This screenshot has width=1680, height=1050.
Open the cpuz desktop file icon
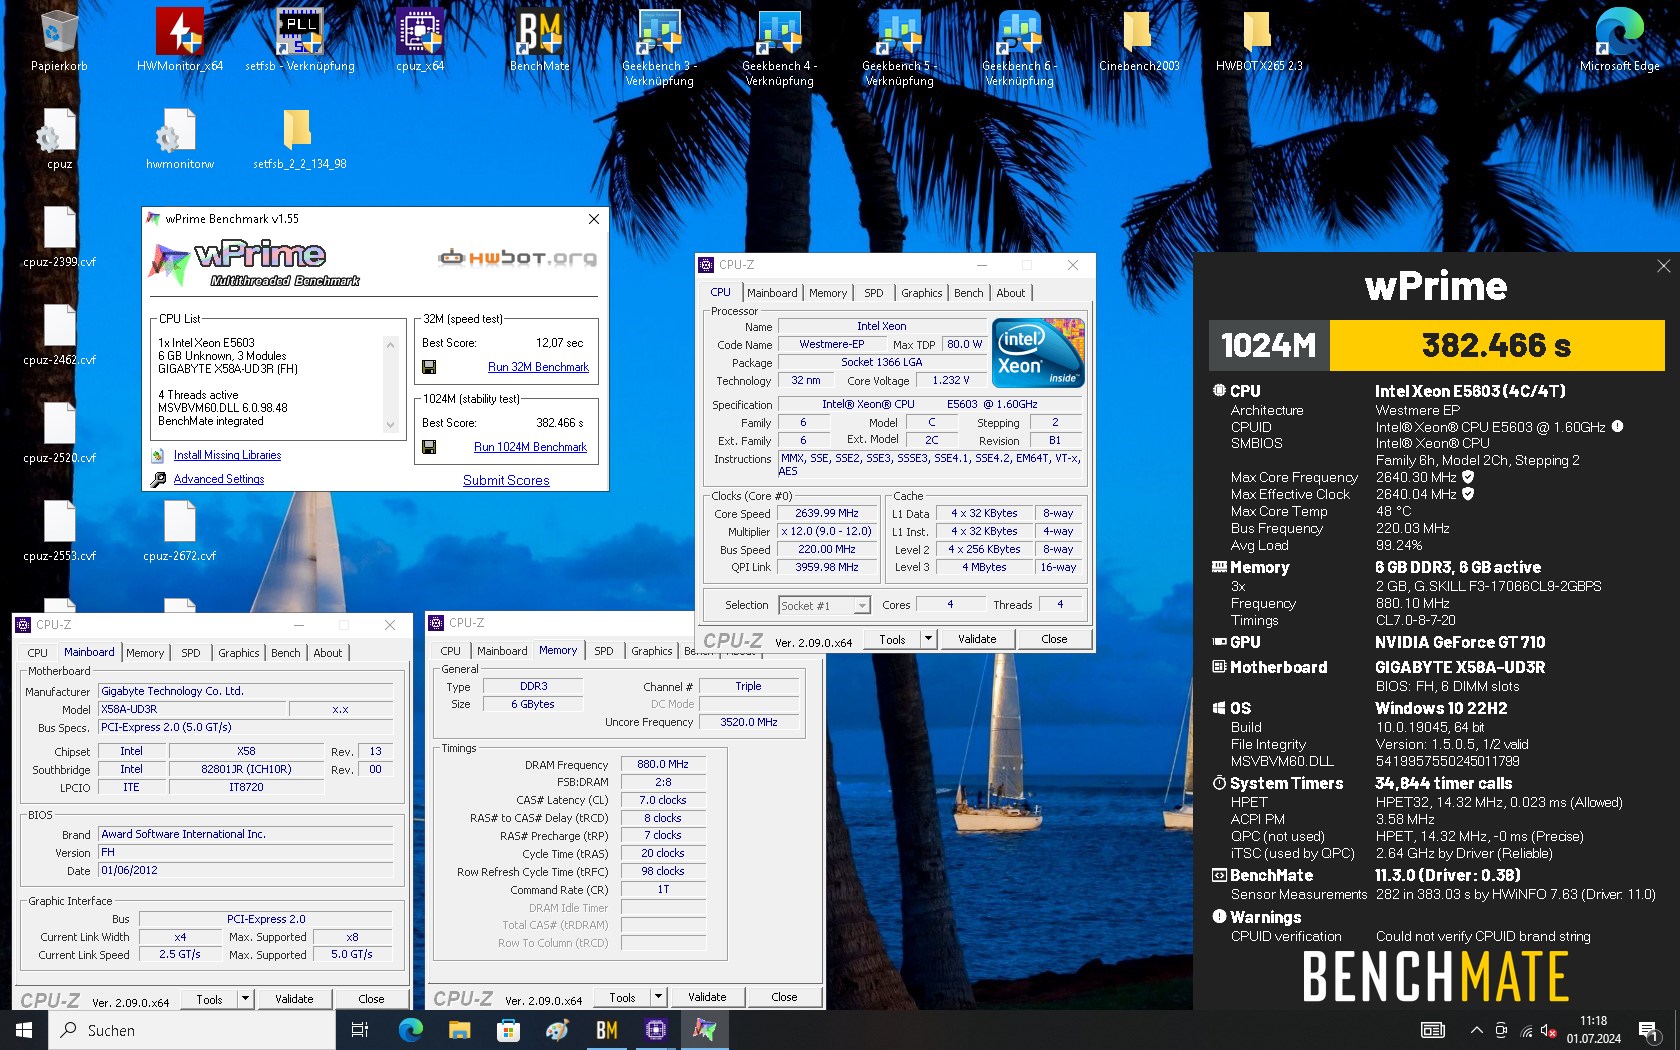59,138
